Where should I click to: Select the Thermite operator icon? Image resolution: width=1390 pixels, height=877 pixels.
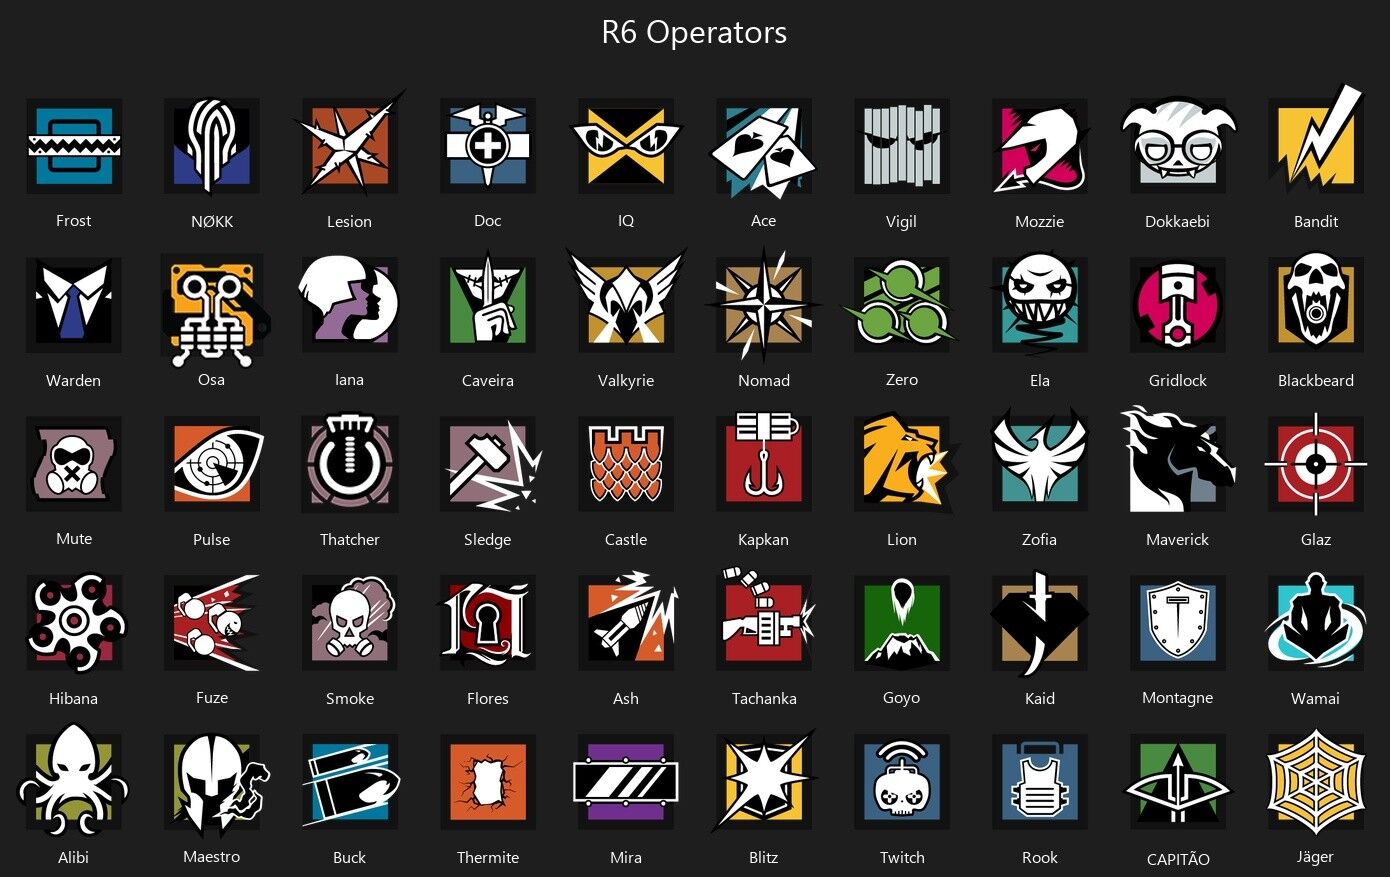[488, 782]
